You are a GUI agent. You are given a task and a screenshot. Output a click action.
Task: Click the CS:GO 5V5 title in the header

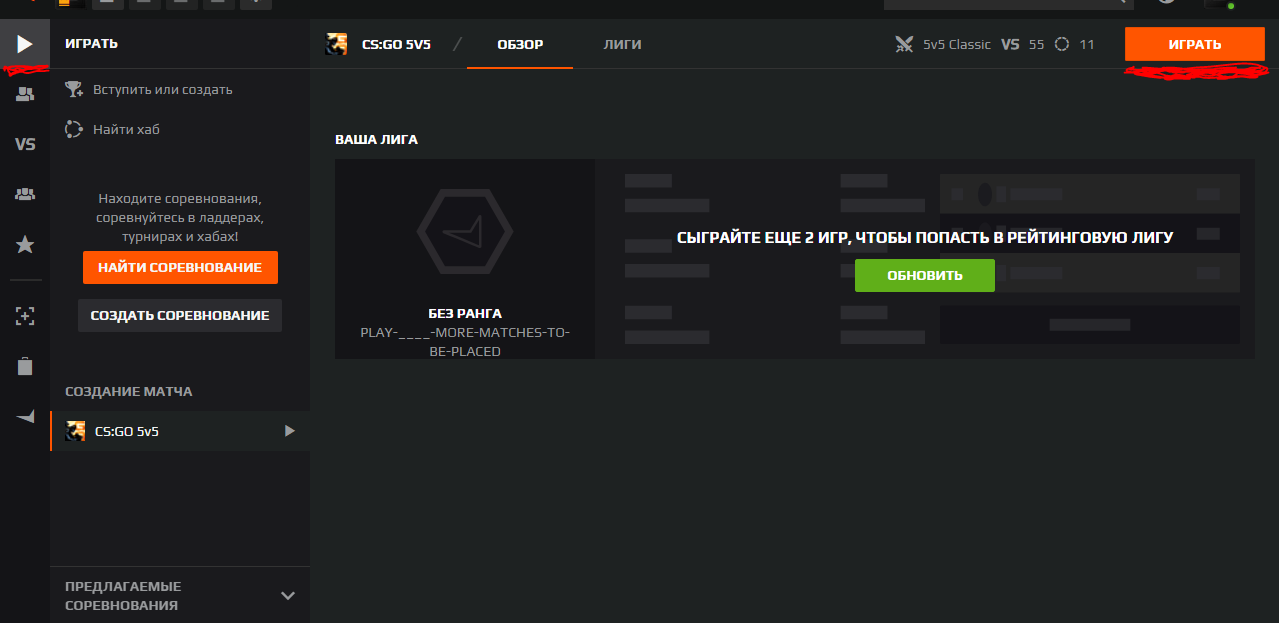(396, 44)
